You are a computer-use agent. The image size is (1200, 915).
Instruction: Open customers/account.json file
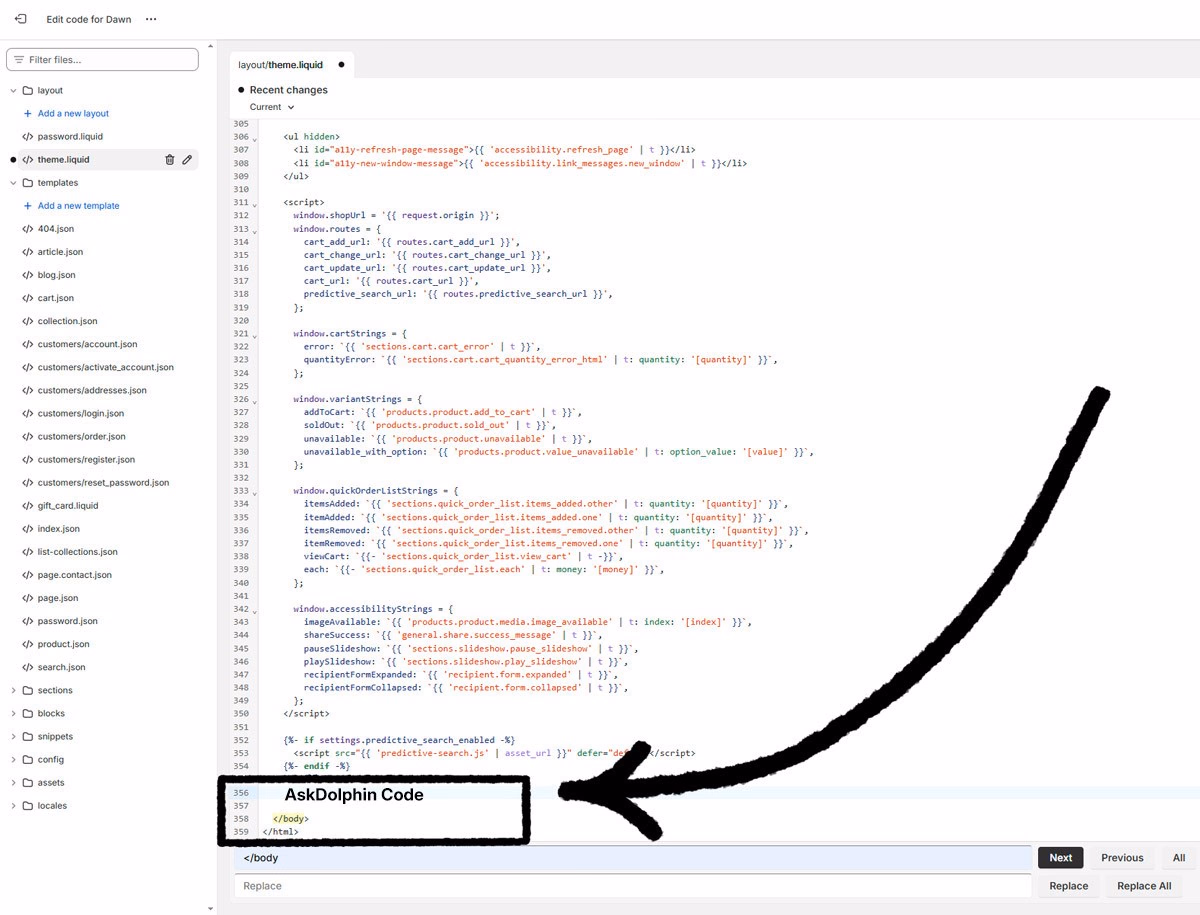pos(87,343)
